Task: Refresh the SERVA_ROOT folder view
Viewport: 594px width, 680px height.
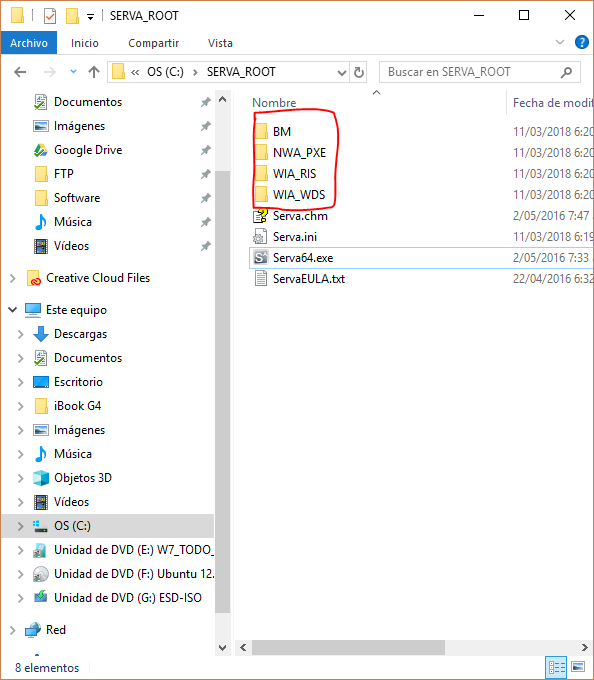Action: pos(359,72)
